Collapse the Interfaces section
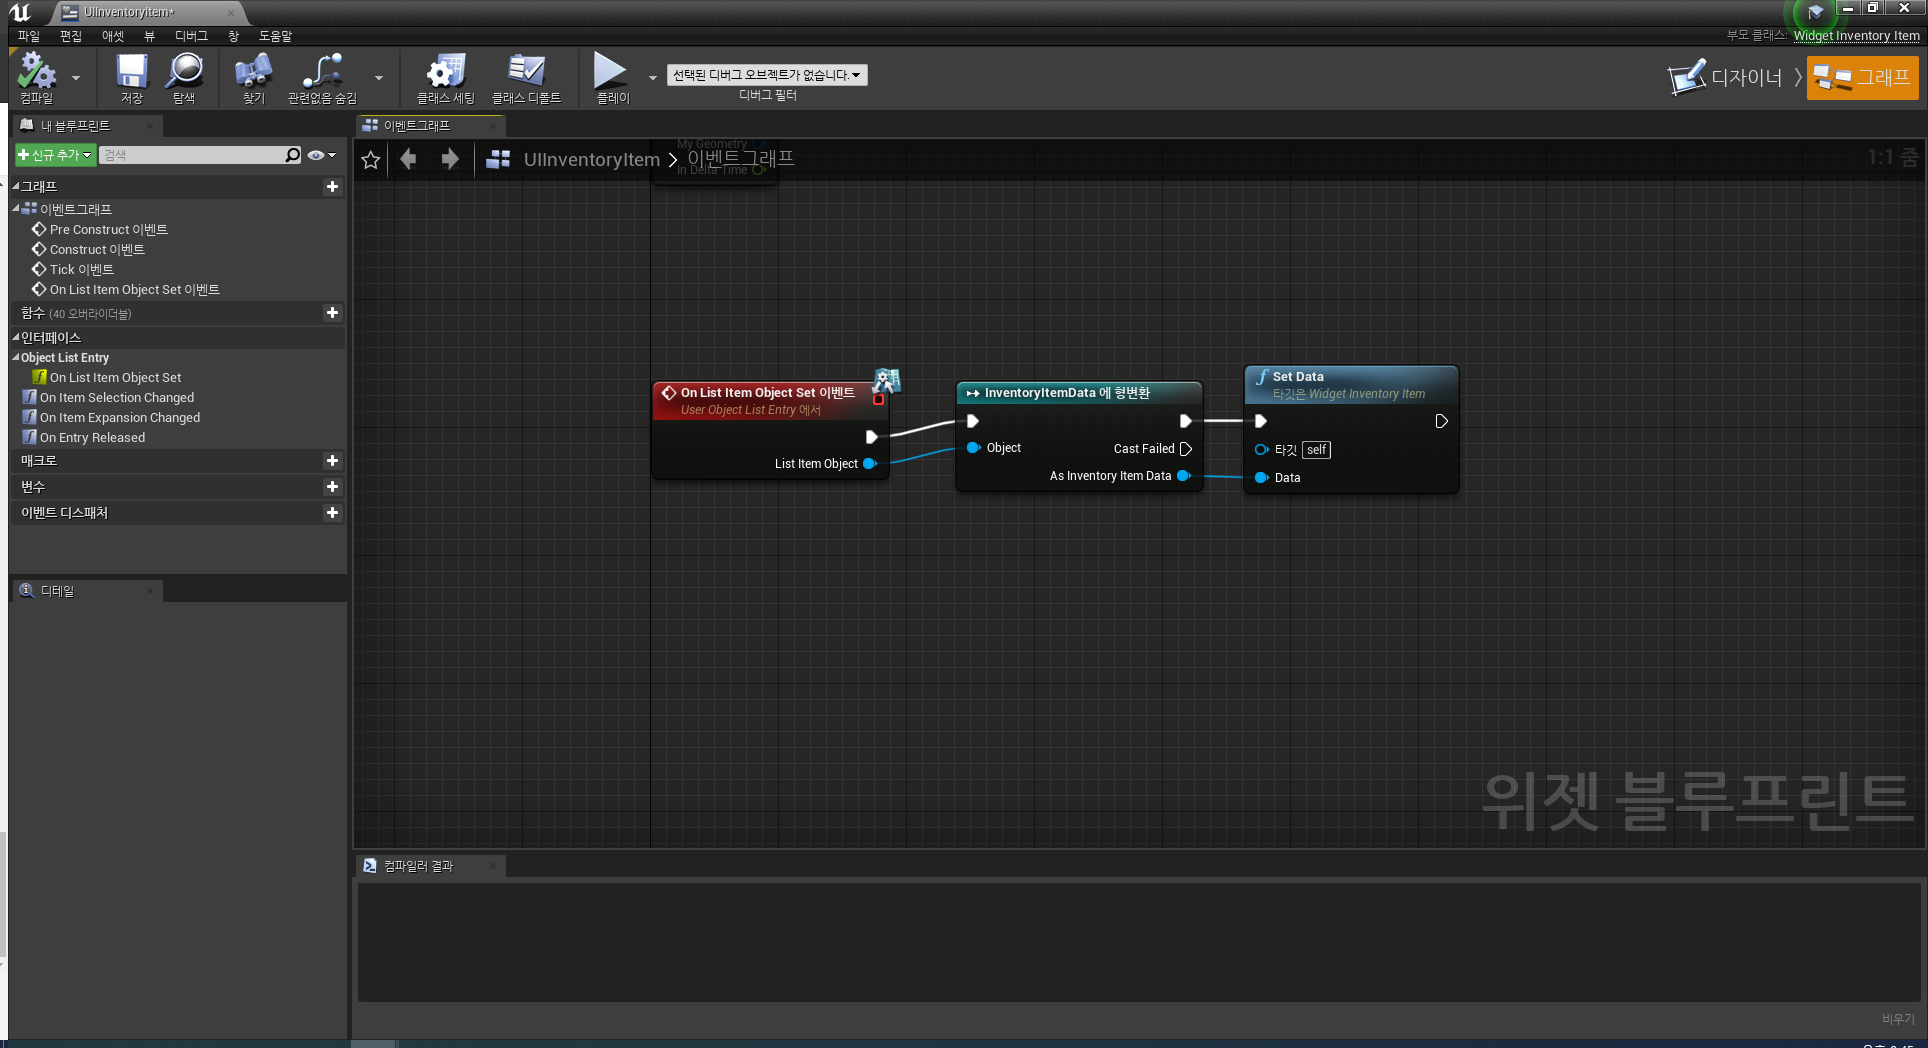The width and height of the screenshot is (1928, 1048). click(x=16, y=337)
